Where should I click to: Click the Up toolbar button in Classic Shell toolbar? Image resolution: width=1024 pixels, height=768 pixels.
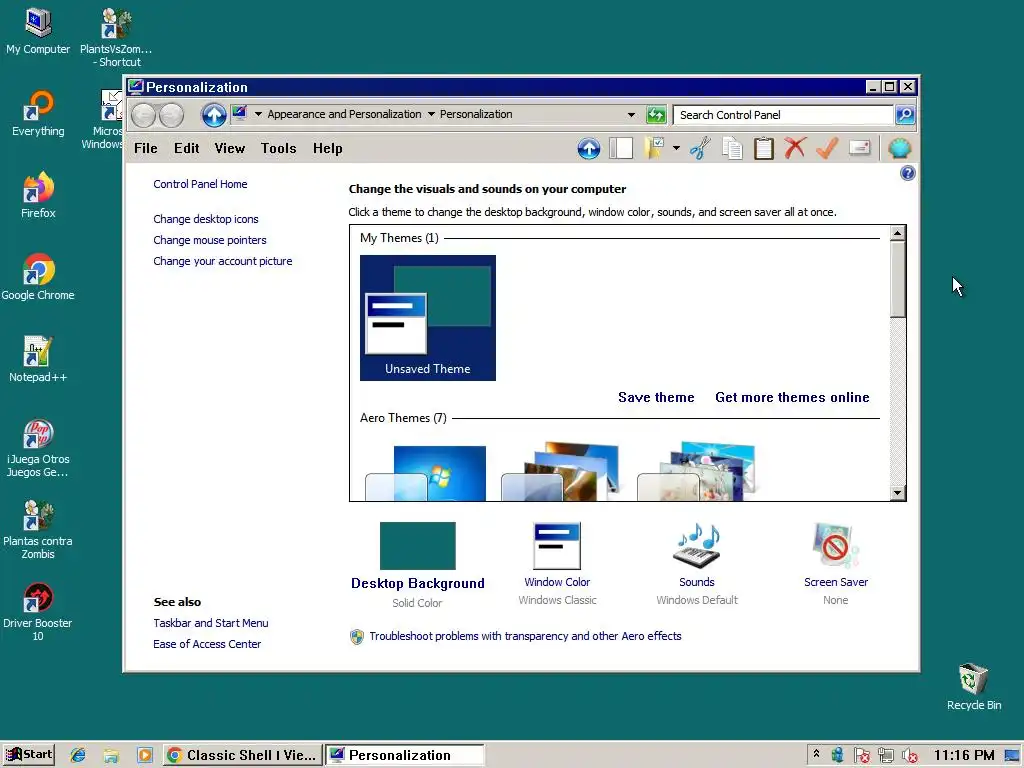tap(588, 149)
